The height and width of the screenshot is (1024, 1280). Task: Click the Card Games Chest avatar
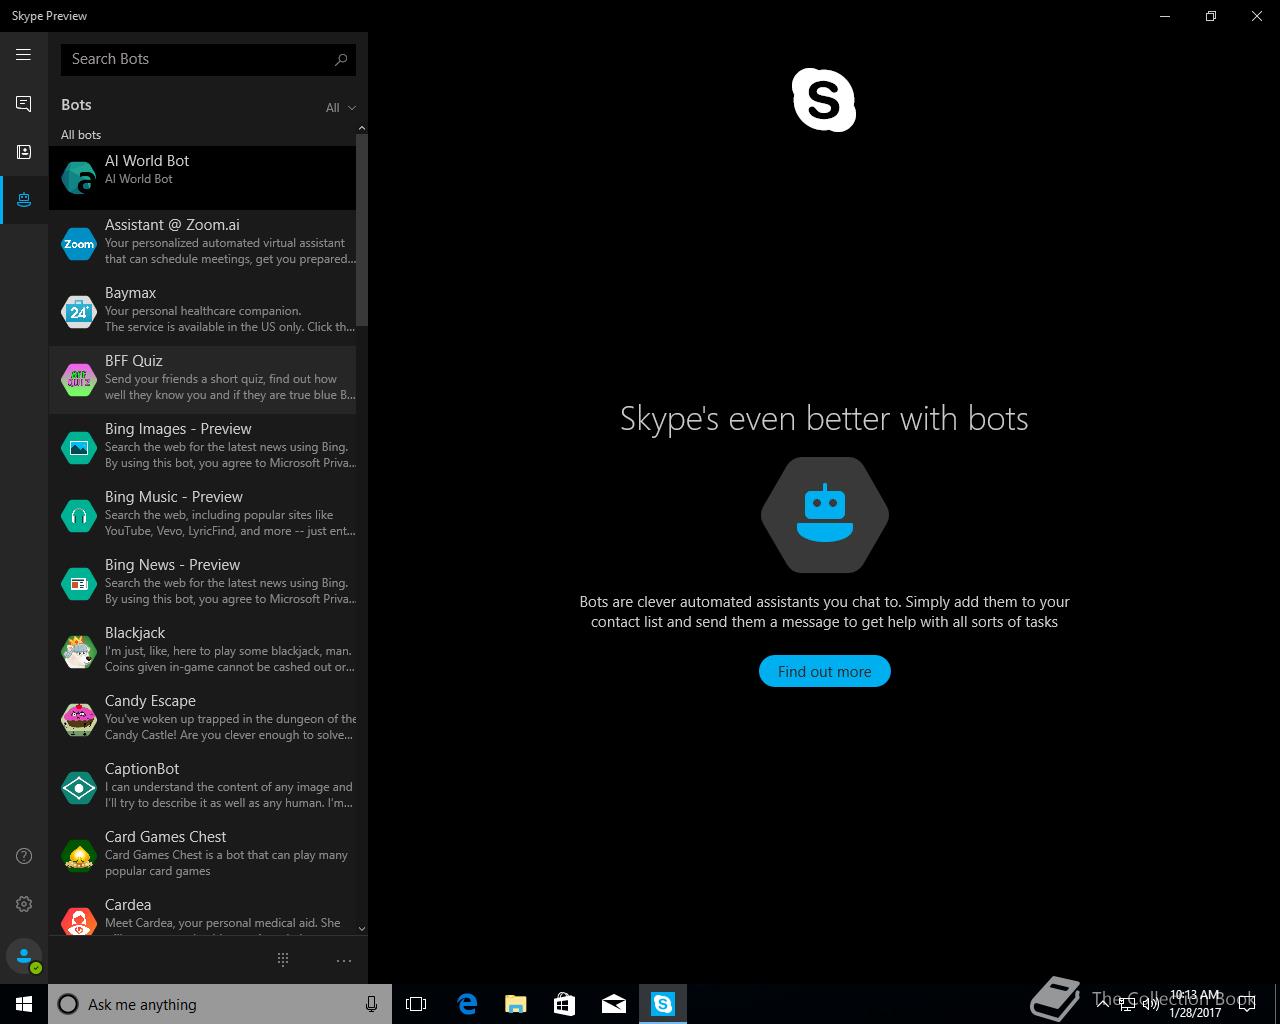(78, 856)
